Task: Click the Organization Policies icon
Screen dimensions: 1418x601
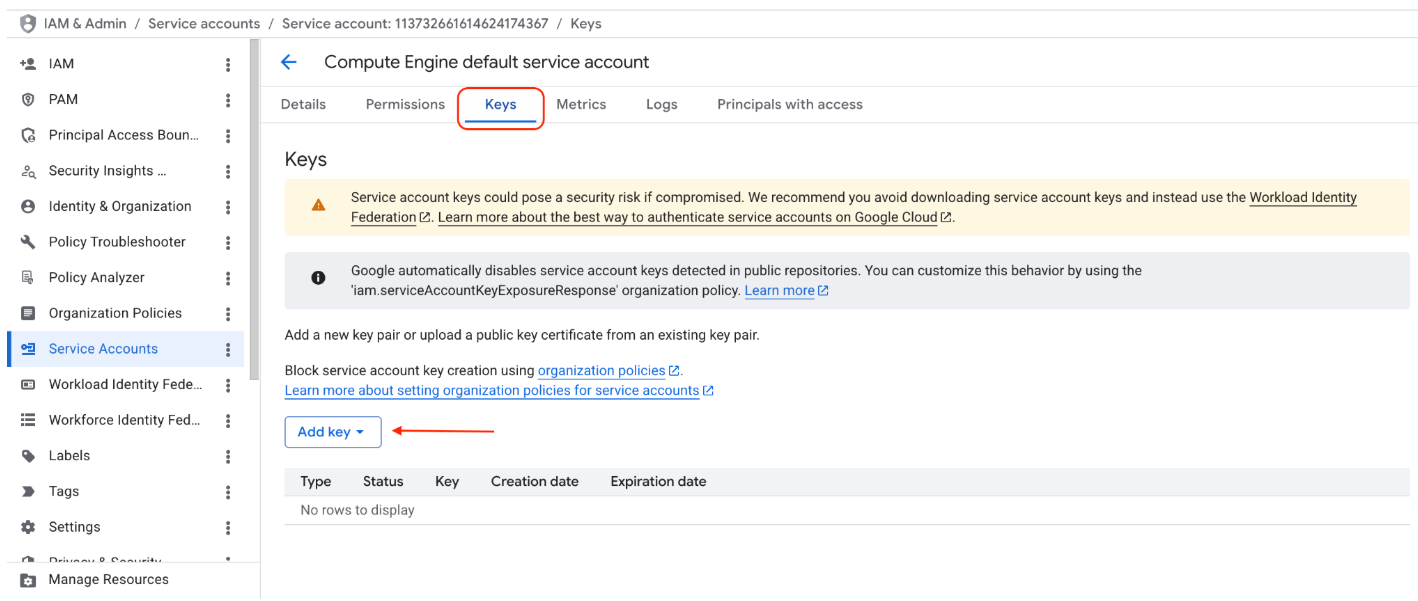Action: coord(28,313)
